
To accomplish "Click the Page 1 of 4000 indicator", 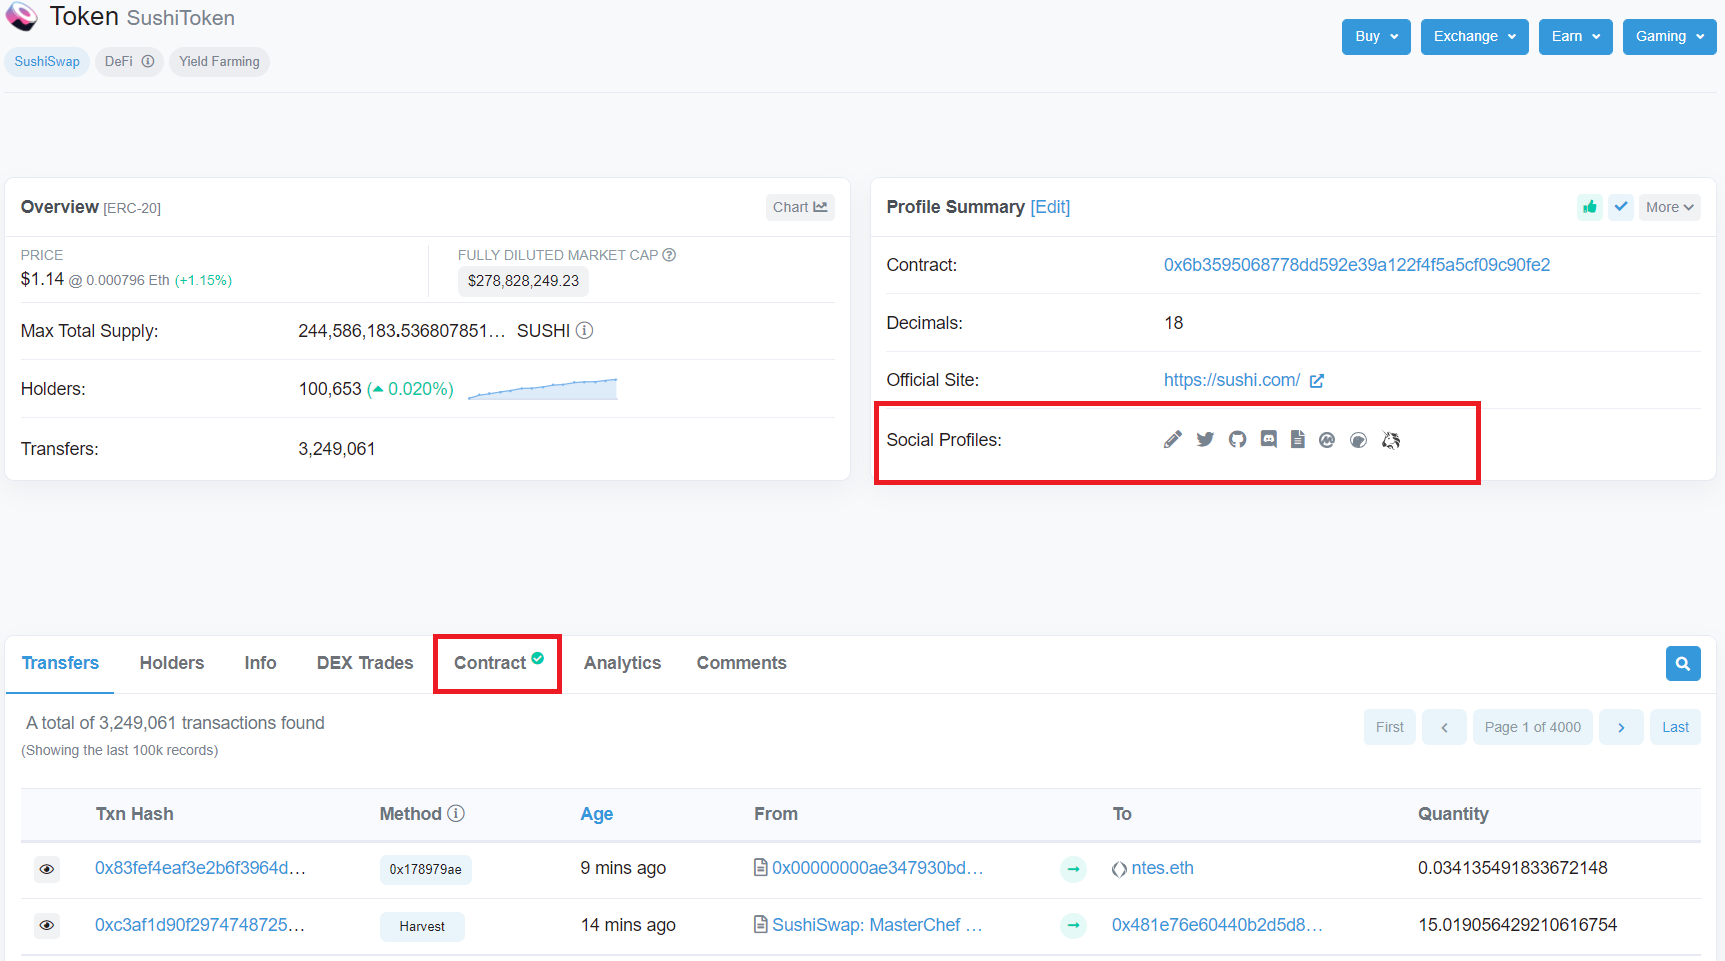I will click(x=1532, y=727).
